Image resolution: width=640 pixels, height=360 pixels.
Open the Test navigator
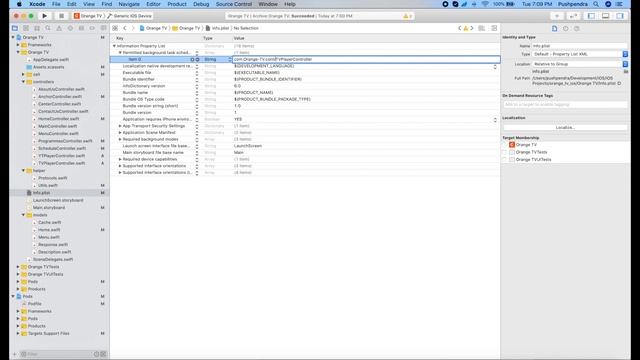coord(70,28)
